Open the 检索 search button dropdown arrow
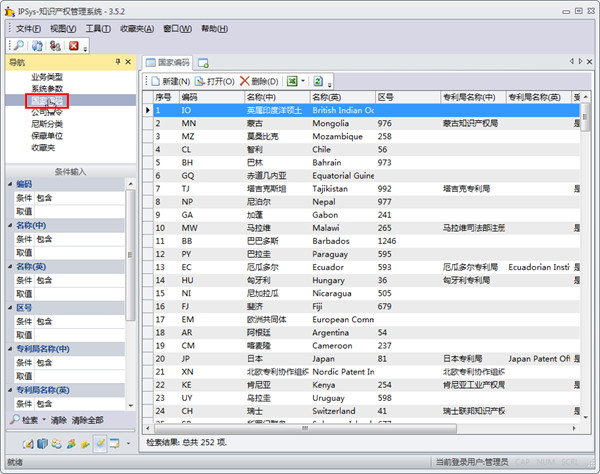This screenshot has height=474, width=600. pyautogui.click(x=44, y=420)
